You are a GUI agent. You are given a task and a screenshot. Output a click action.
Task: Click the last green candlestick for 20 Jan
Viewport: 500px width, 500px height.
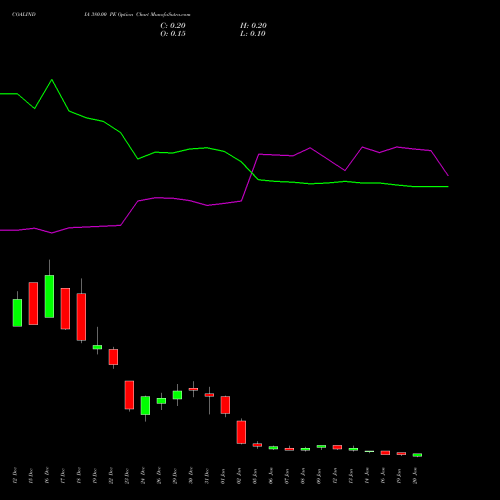(417, 455)
